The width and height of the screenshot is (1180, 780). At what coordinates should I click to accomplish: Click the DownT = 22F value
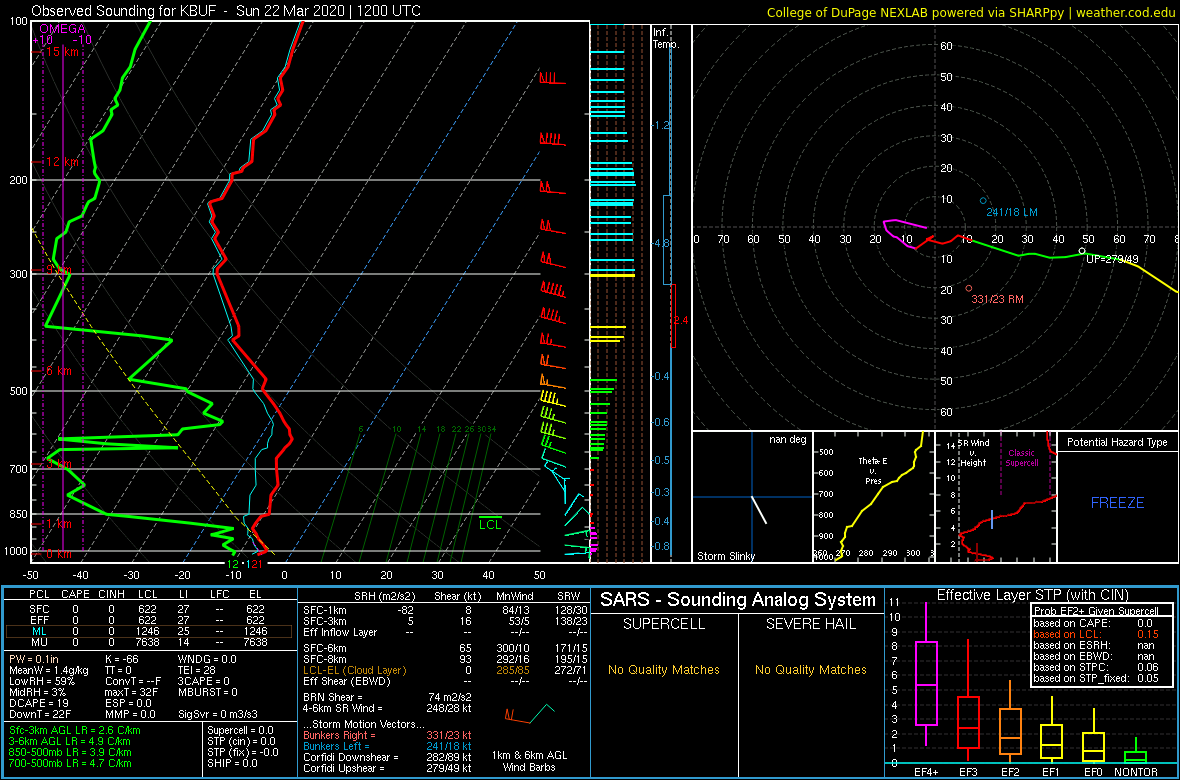coord(41,716)
